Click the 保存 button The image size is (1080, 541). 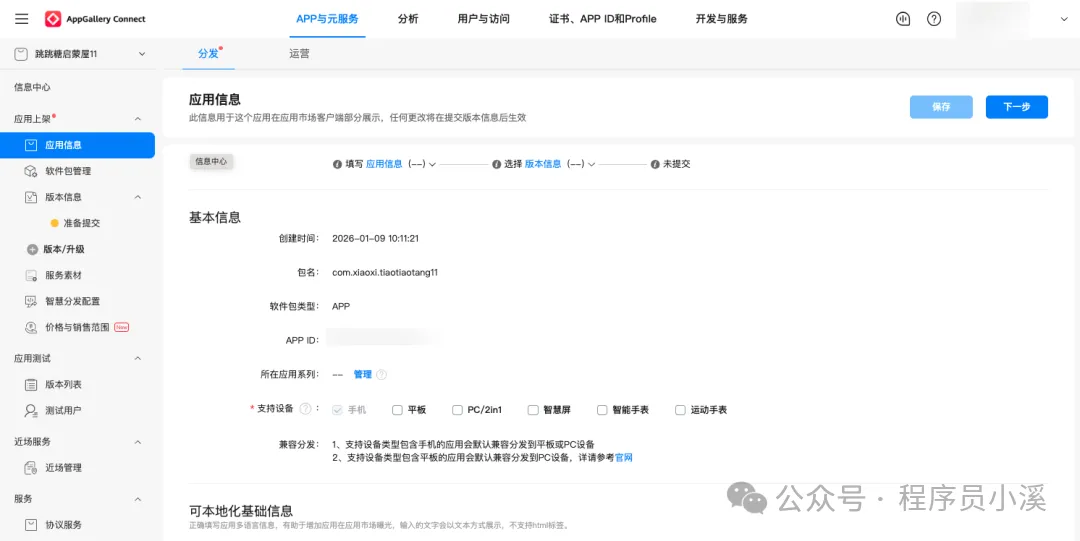[x=941, y=107]
